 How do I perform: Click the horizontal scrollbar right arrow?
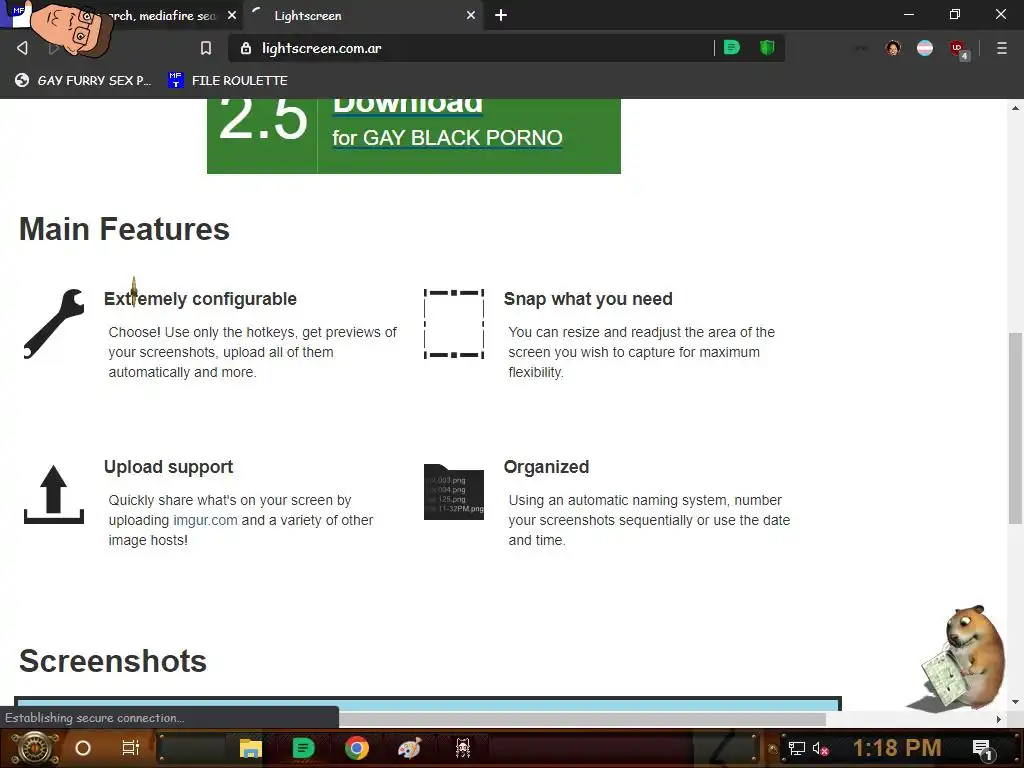999,719
